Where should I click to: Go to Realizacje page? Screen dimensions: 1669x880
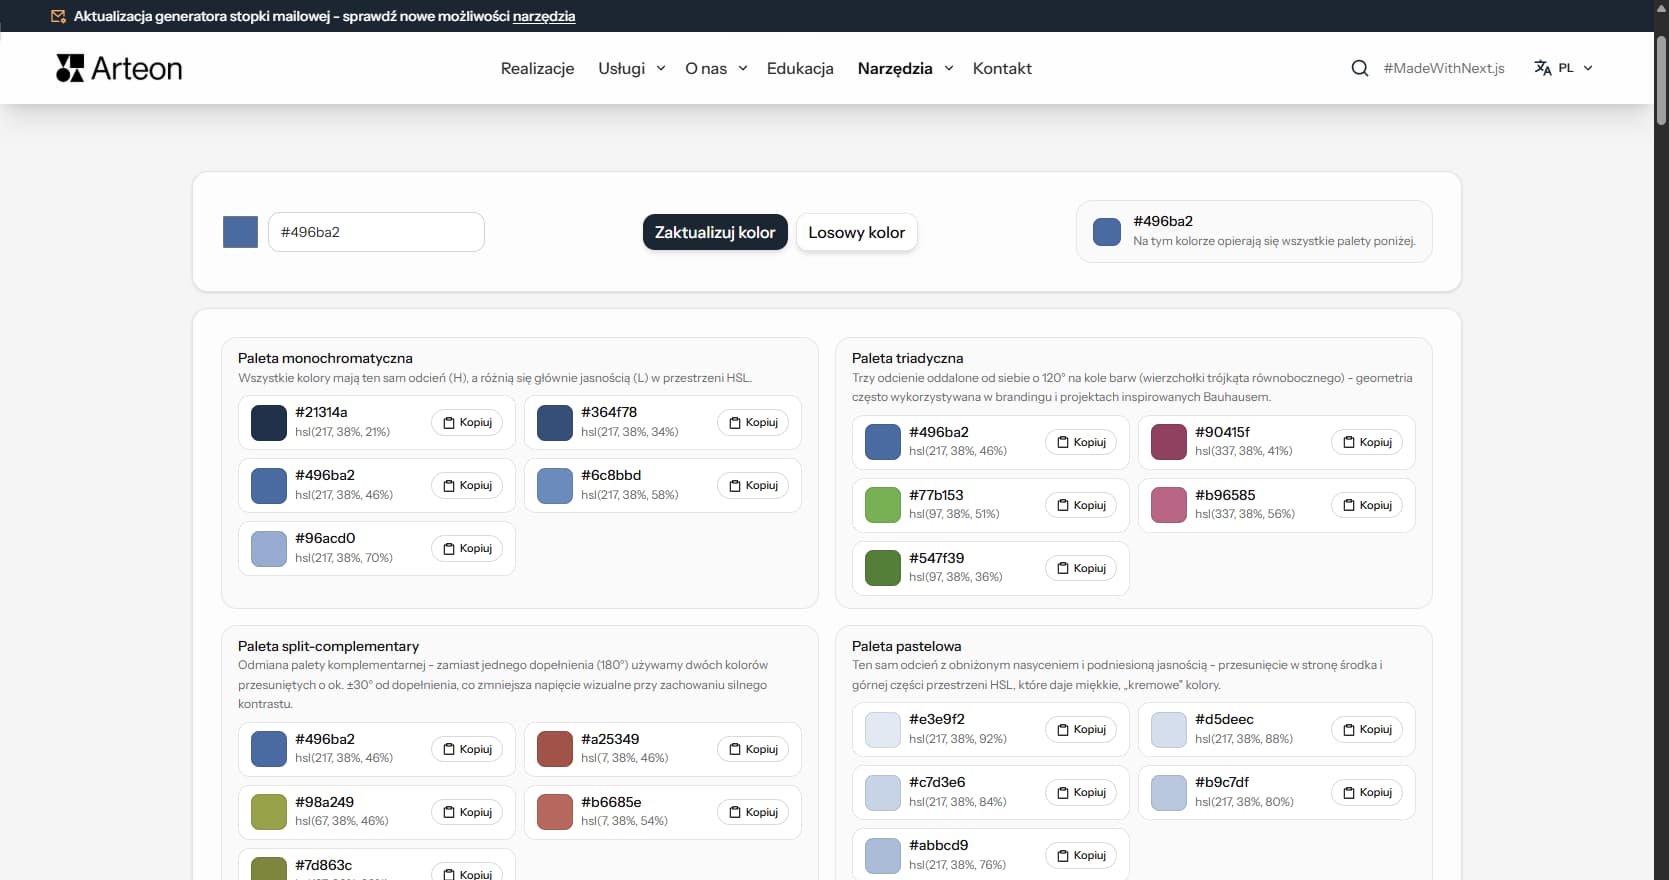click(537, 68)
